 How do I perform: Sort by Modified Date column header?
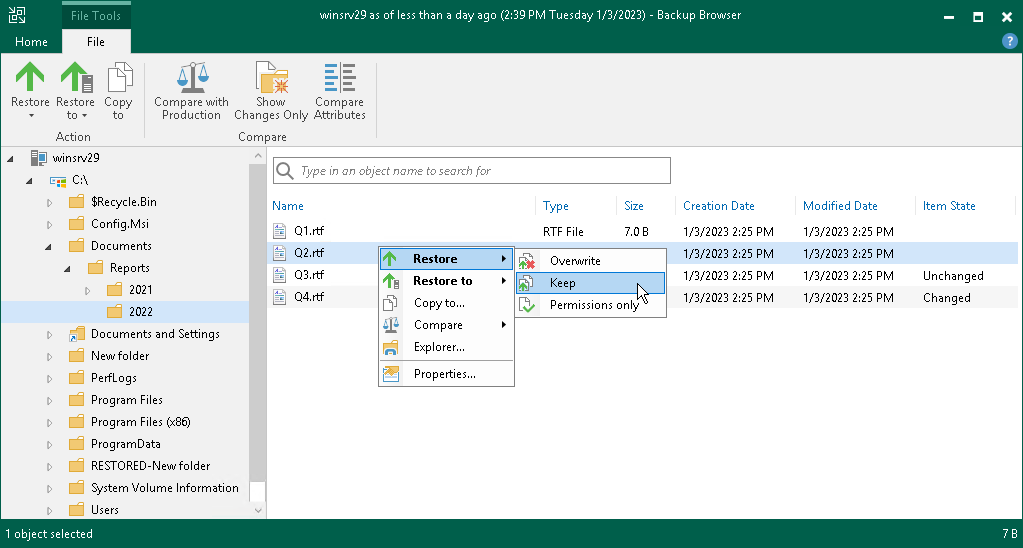point(840,206)
